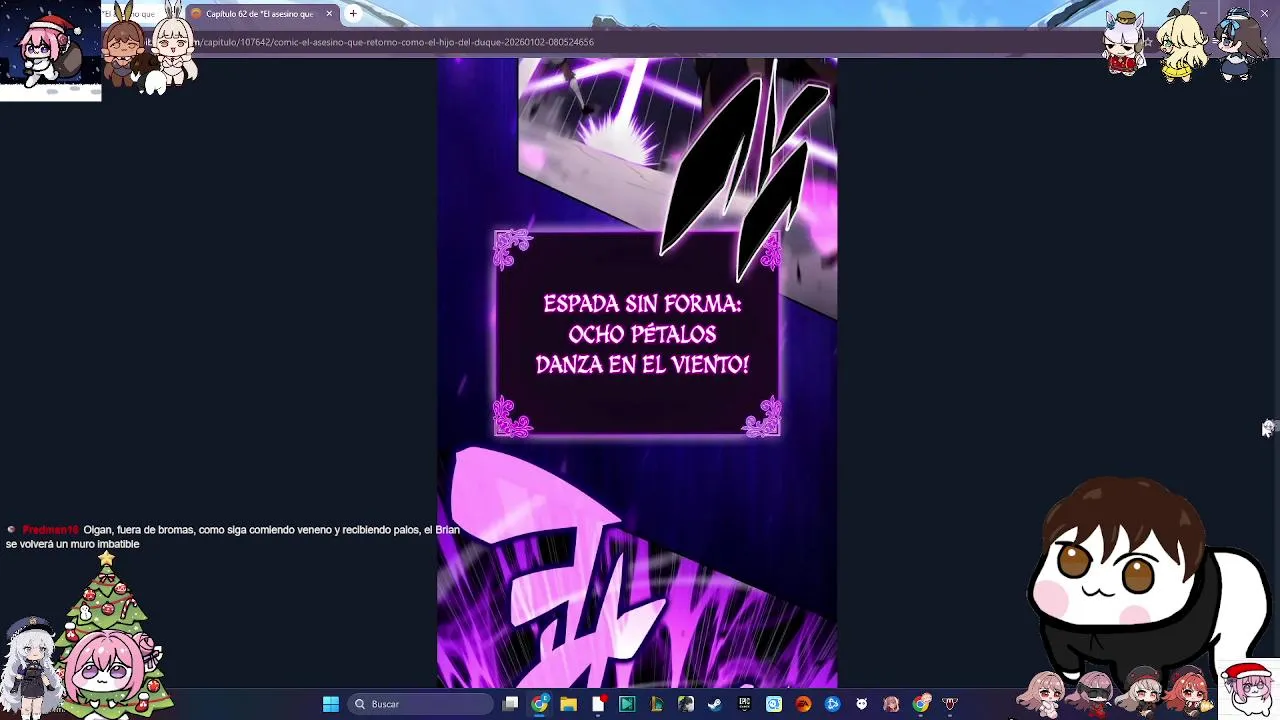Open Task View from the taskbar
The image size is (1280, 720).
[510, 704]
